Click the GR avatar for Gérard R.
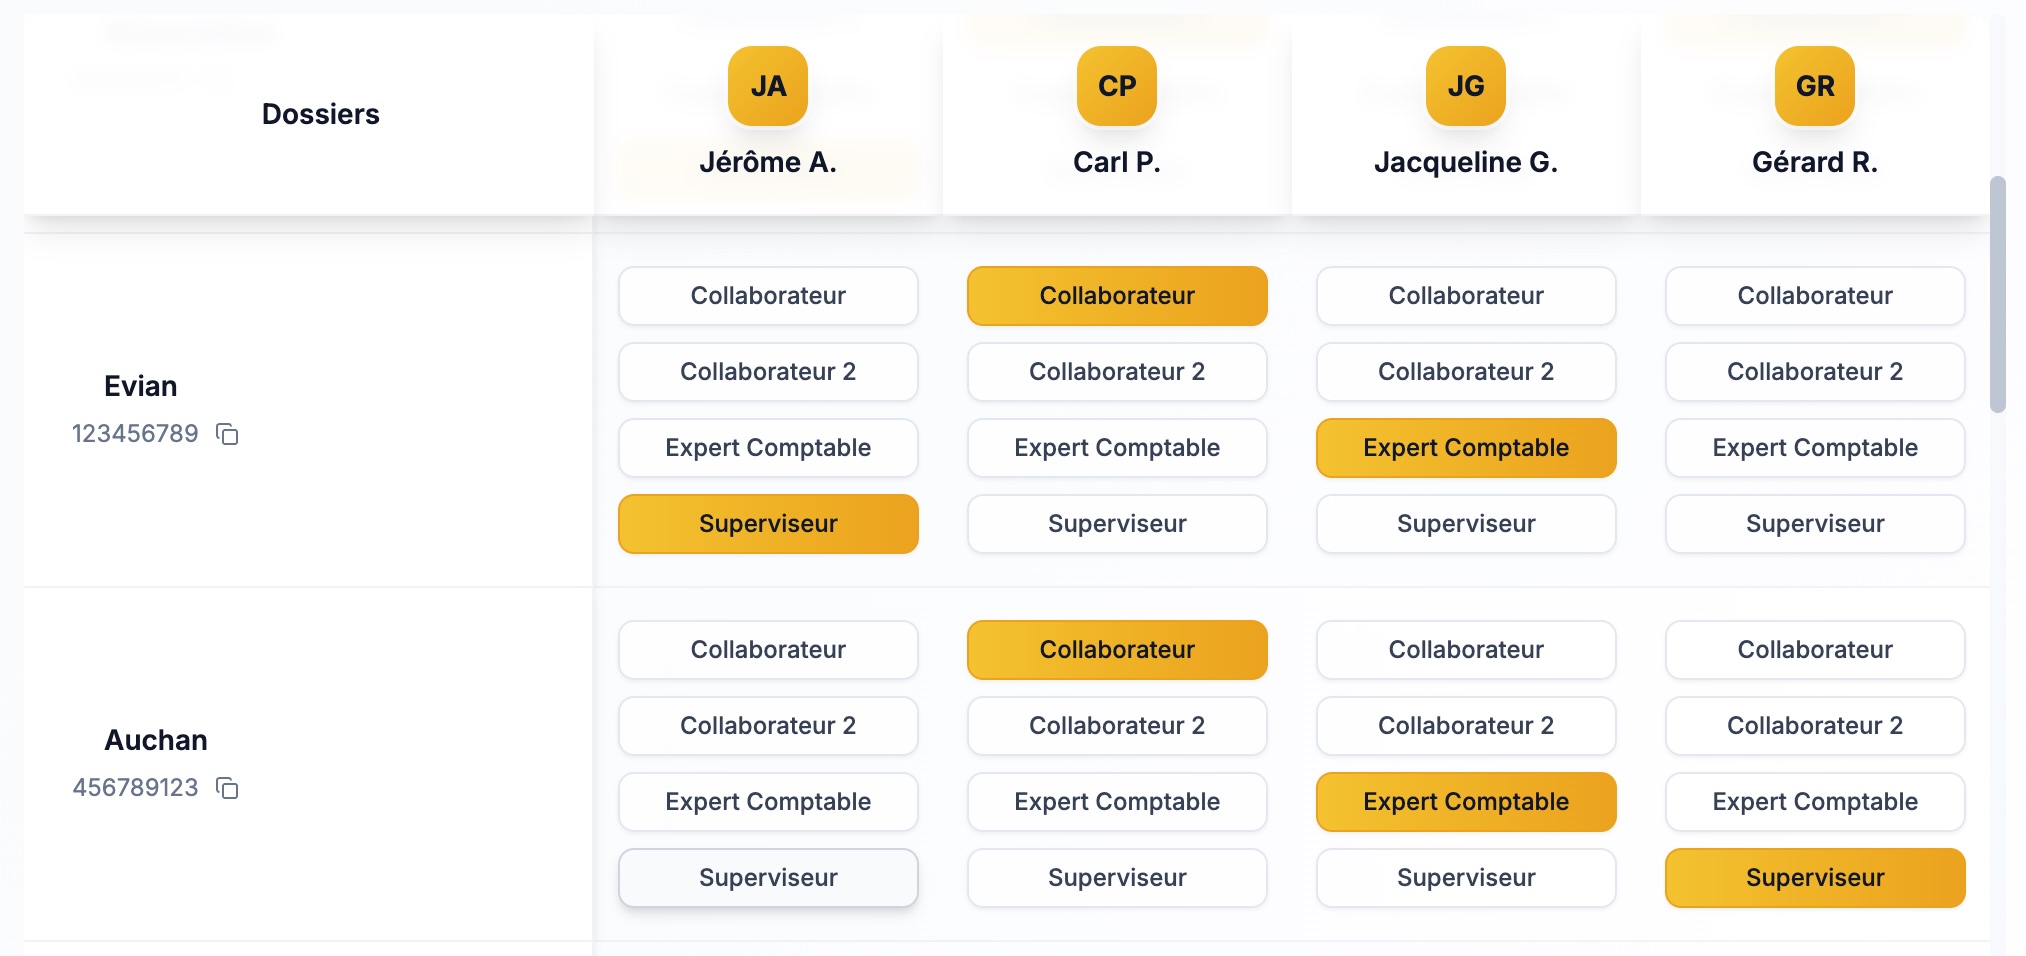This screenshot has width=2026, height=956. (x=1815, y=86)
